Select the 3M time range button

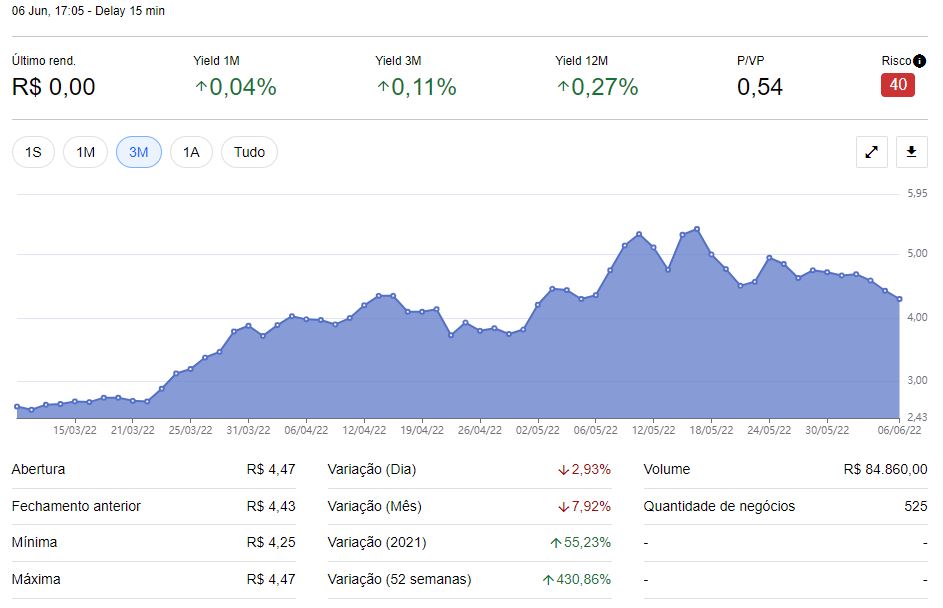(x=138, y=152)
